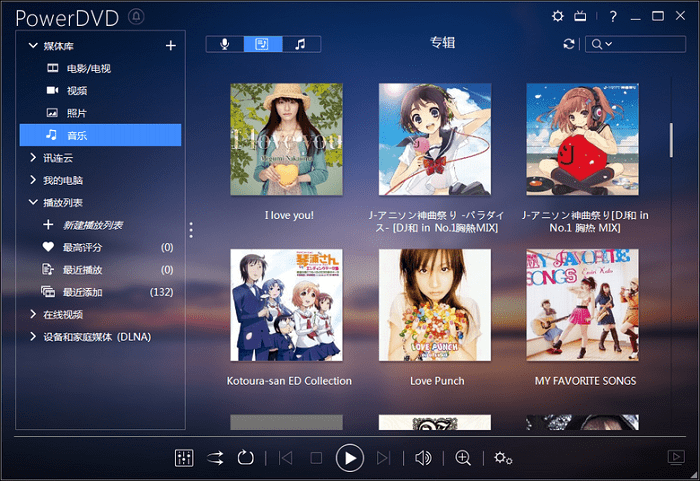Select 音乐 in the media library
Screen dimensions: 700x481
click(x=100, y=135)
